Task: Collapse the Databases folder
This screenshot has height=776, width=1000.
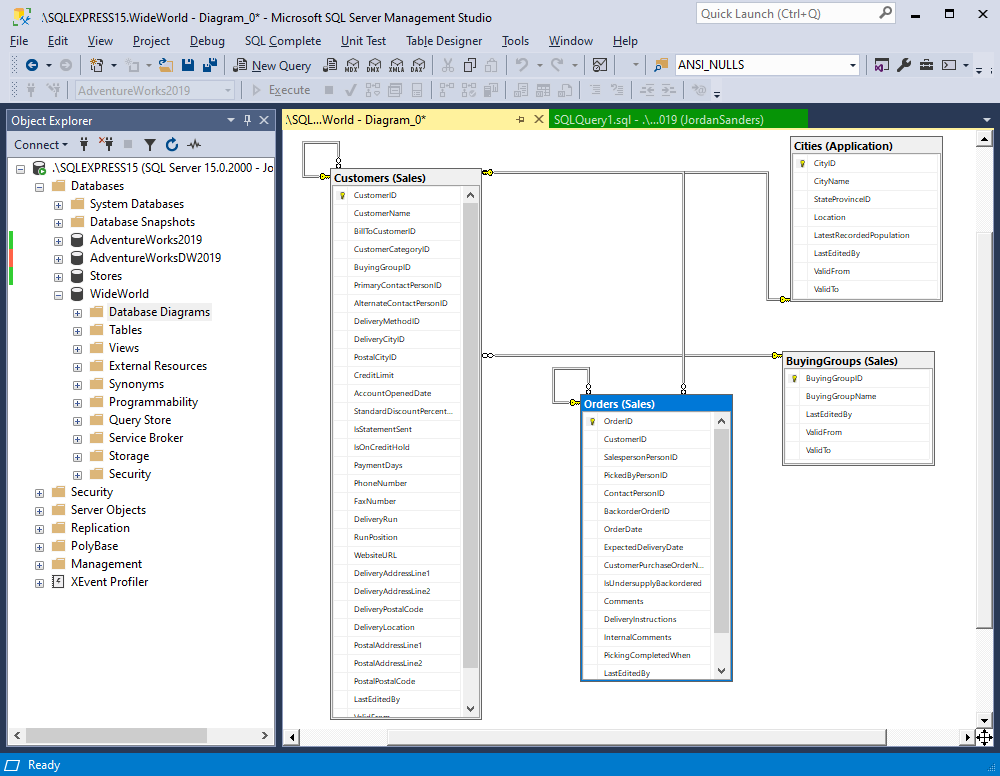Action: click(x=40, y=187)
